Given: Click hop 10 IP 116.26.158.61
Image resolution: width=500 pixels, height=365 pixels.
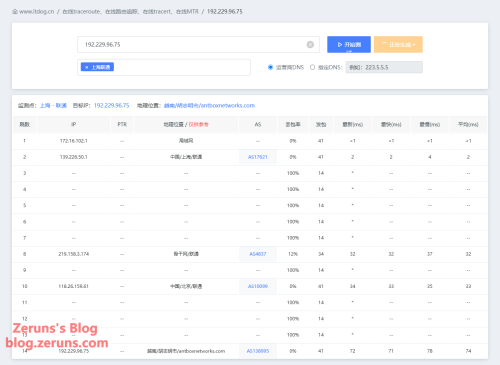Looking at the screenshot, I should click(x=74, y=286).
